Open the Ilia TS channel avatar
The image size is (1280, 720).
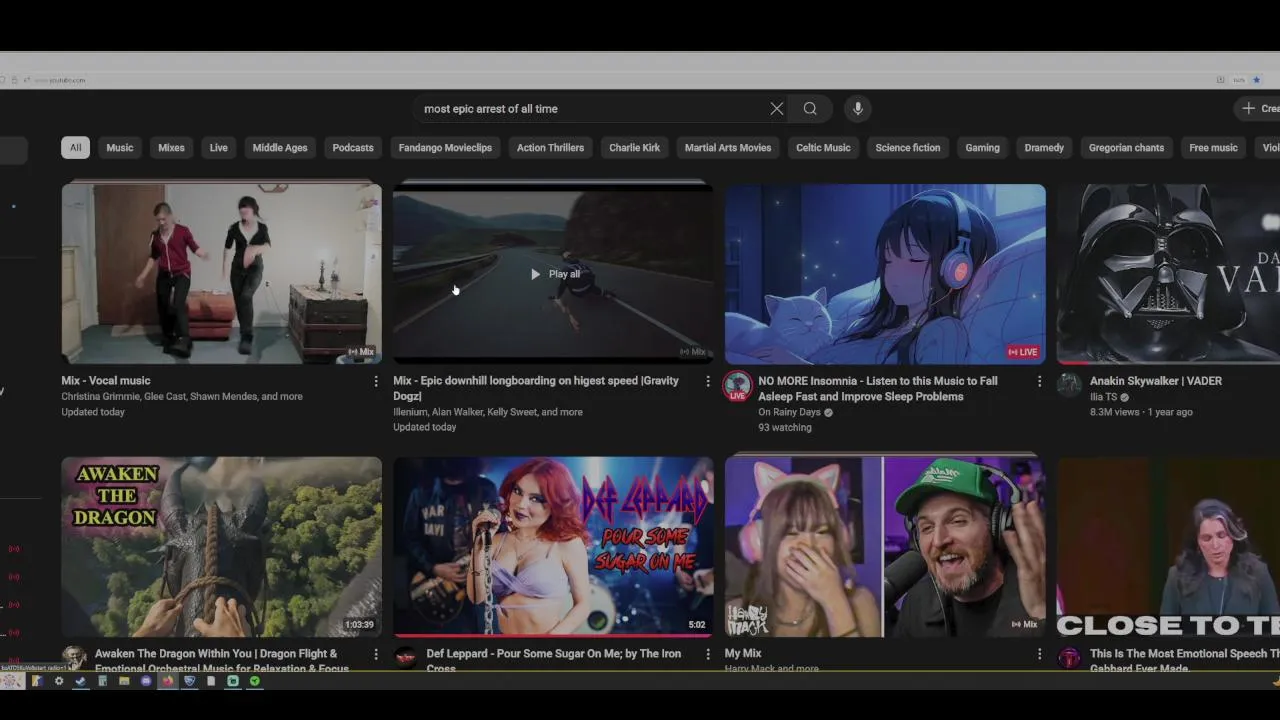[1069, 385]
